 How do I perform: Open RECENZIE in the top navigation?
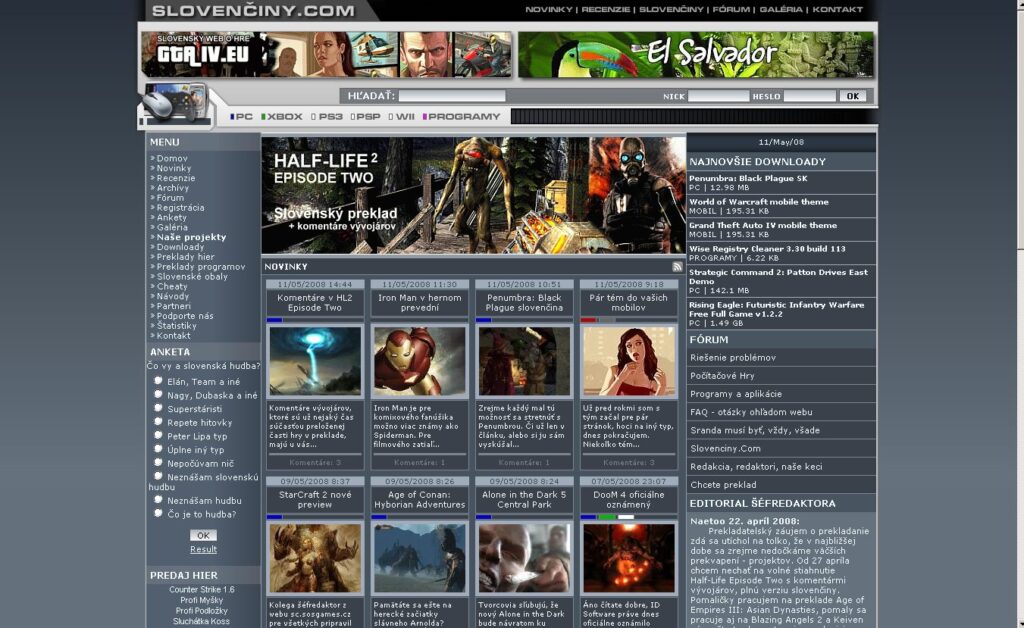(605, 10)
